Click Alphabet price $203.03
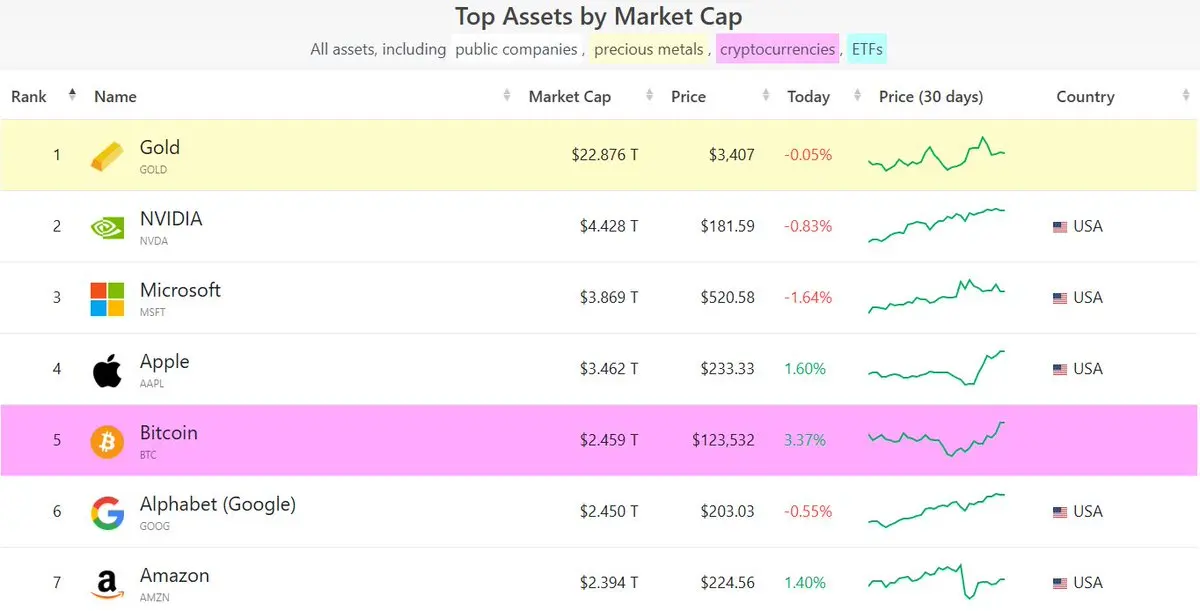Viewport: 1200px width, 611px height. (728, 512)
